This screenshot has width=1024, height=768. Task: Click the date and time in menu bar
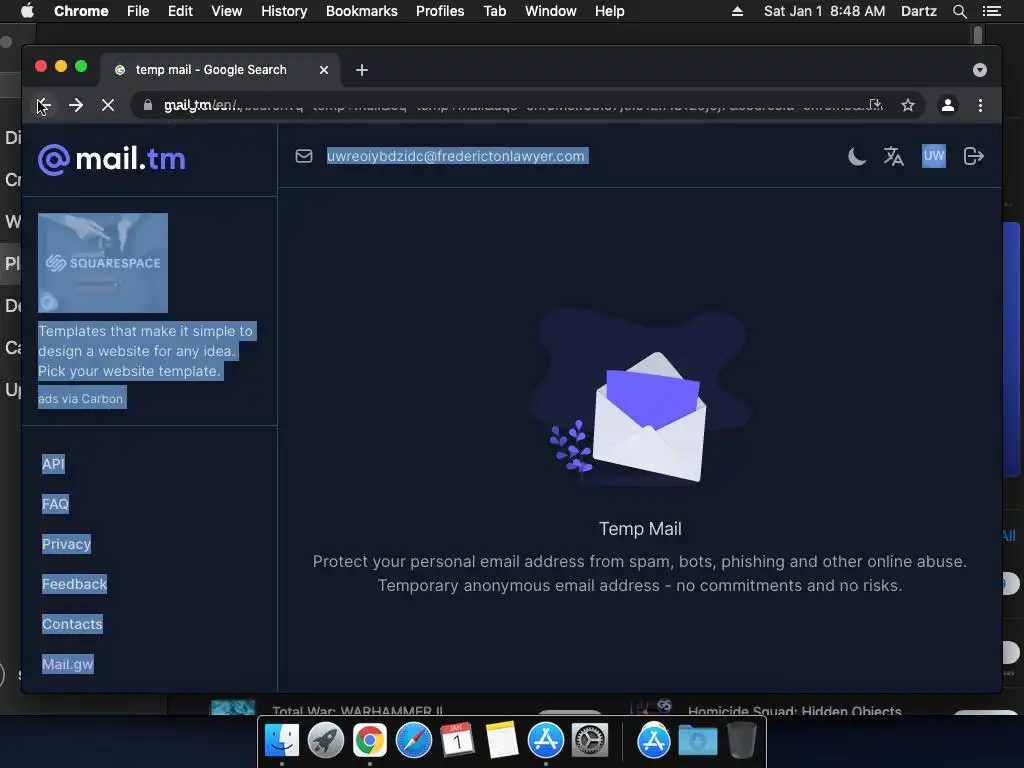(825, 11)
